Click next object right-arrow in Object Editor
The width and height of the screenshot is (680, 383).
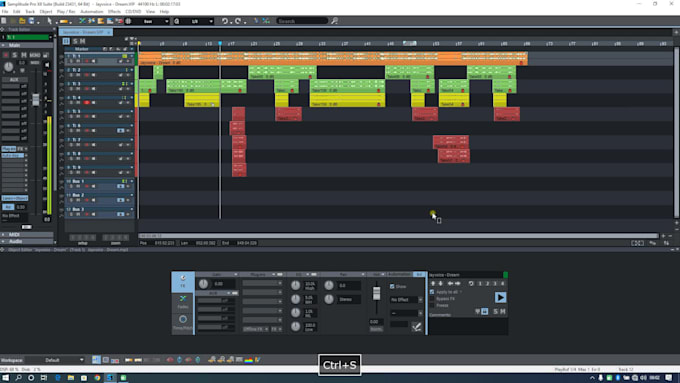(x=458, y=283)
